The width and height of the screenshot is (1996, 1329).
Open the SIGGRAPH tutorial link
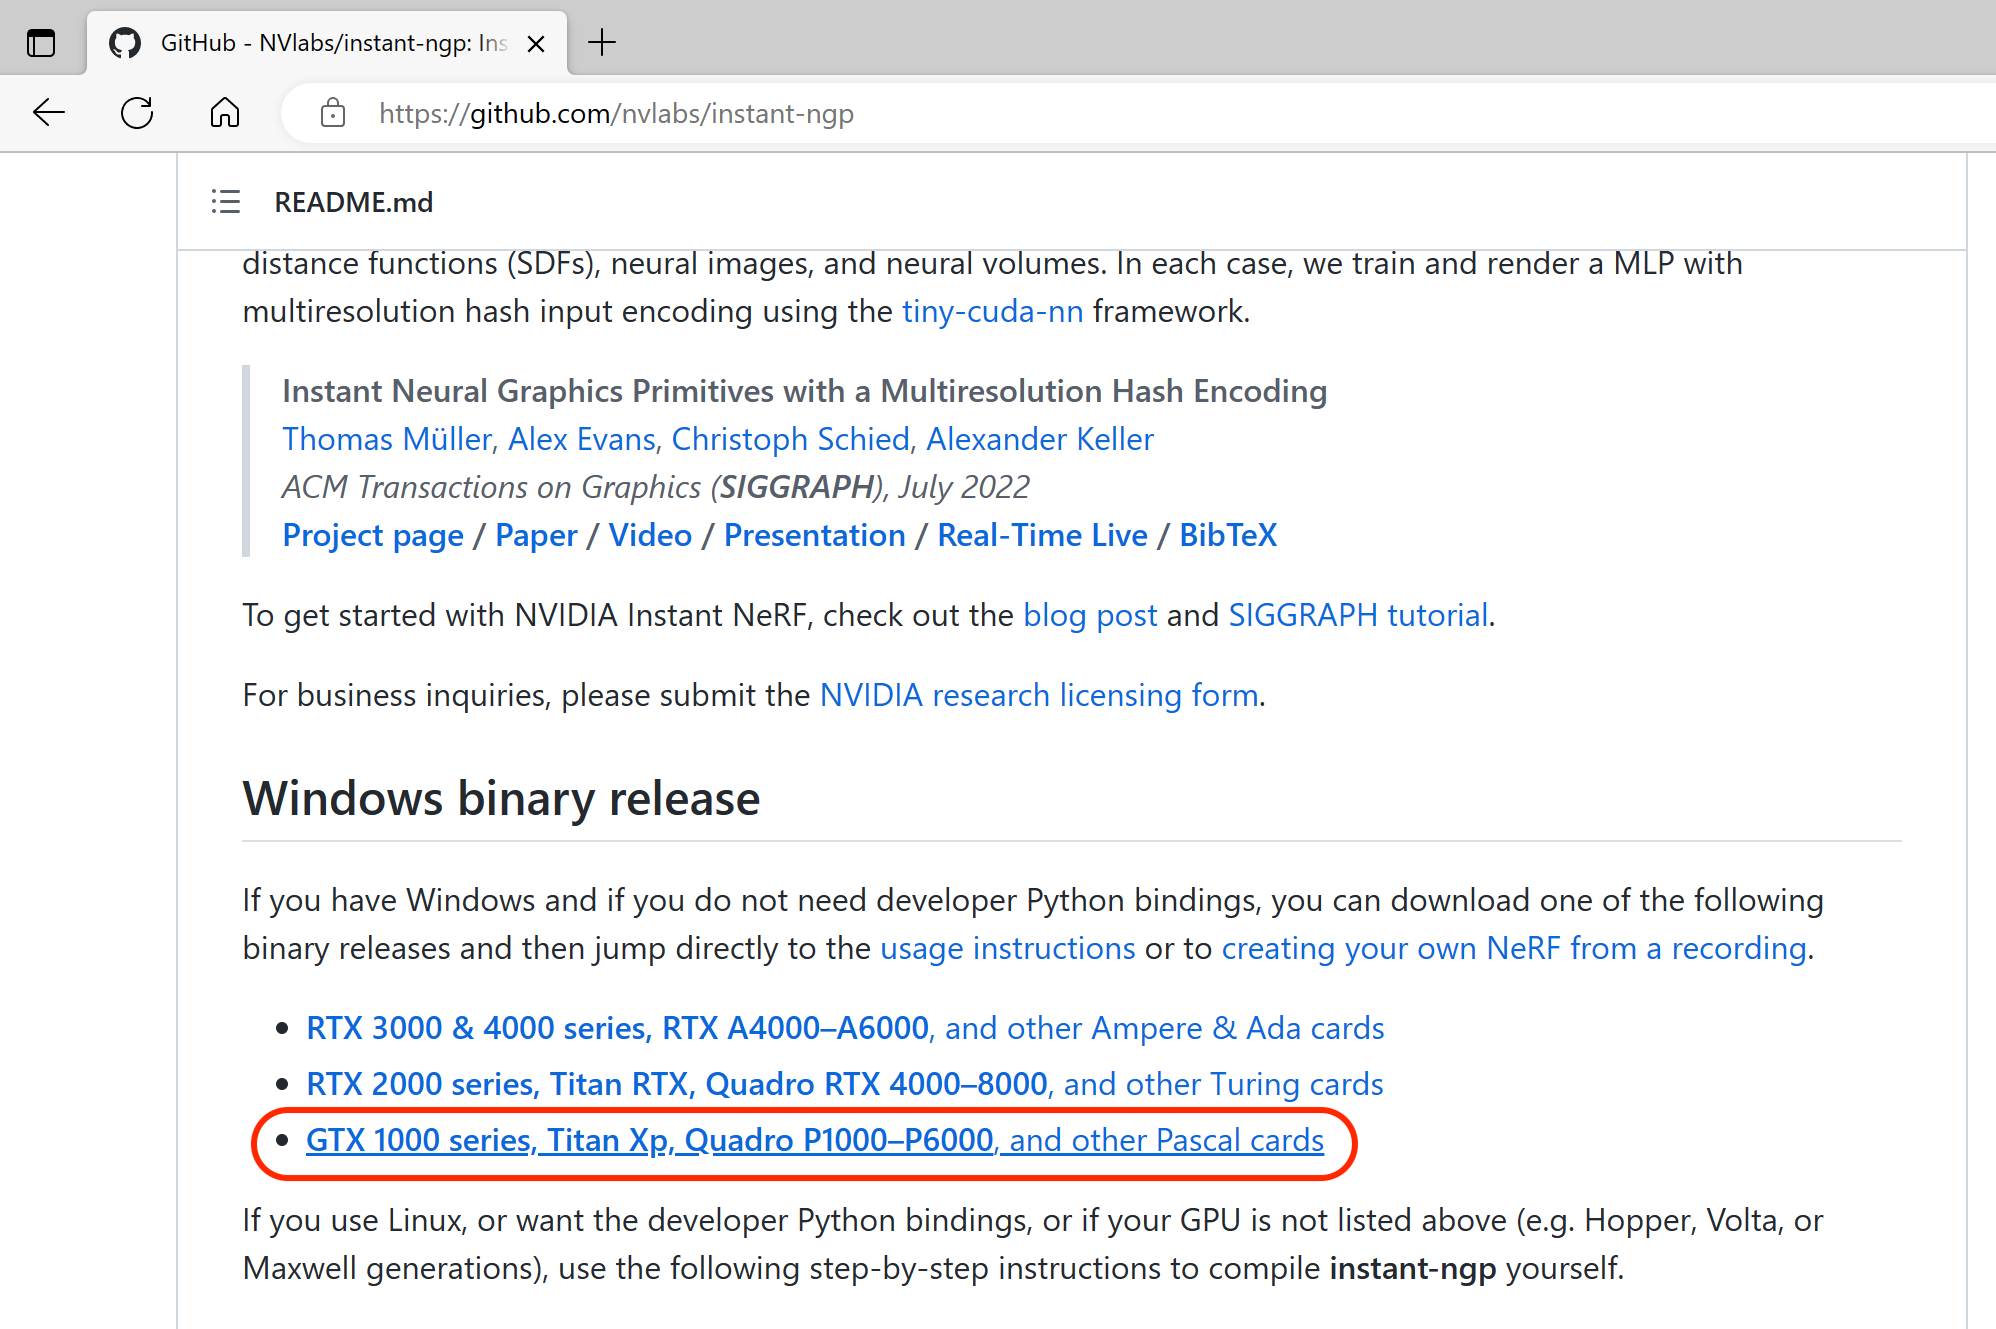click(x=1358, y=615)
